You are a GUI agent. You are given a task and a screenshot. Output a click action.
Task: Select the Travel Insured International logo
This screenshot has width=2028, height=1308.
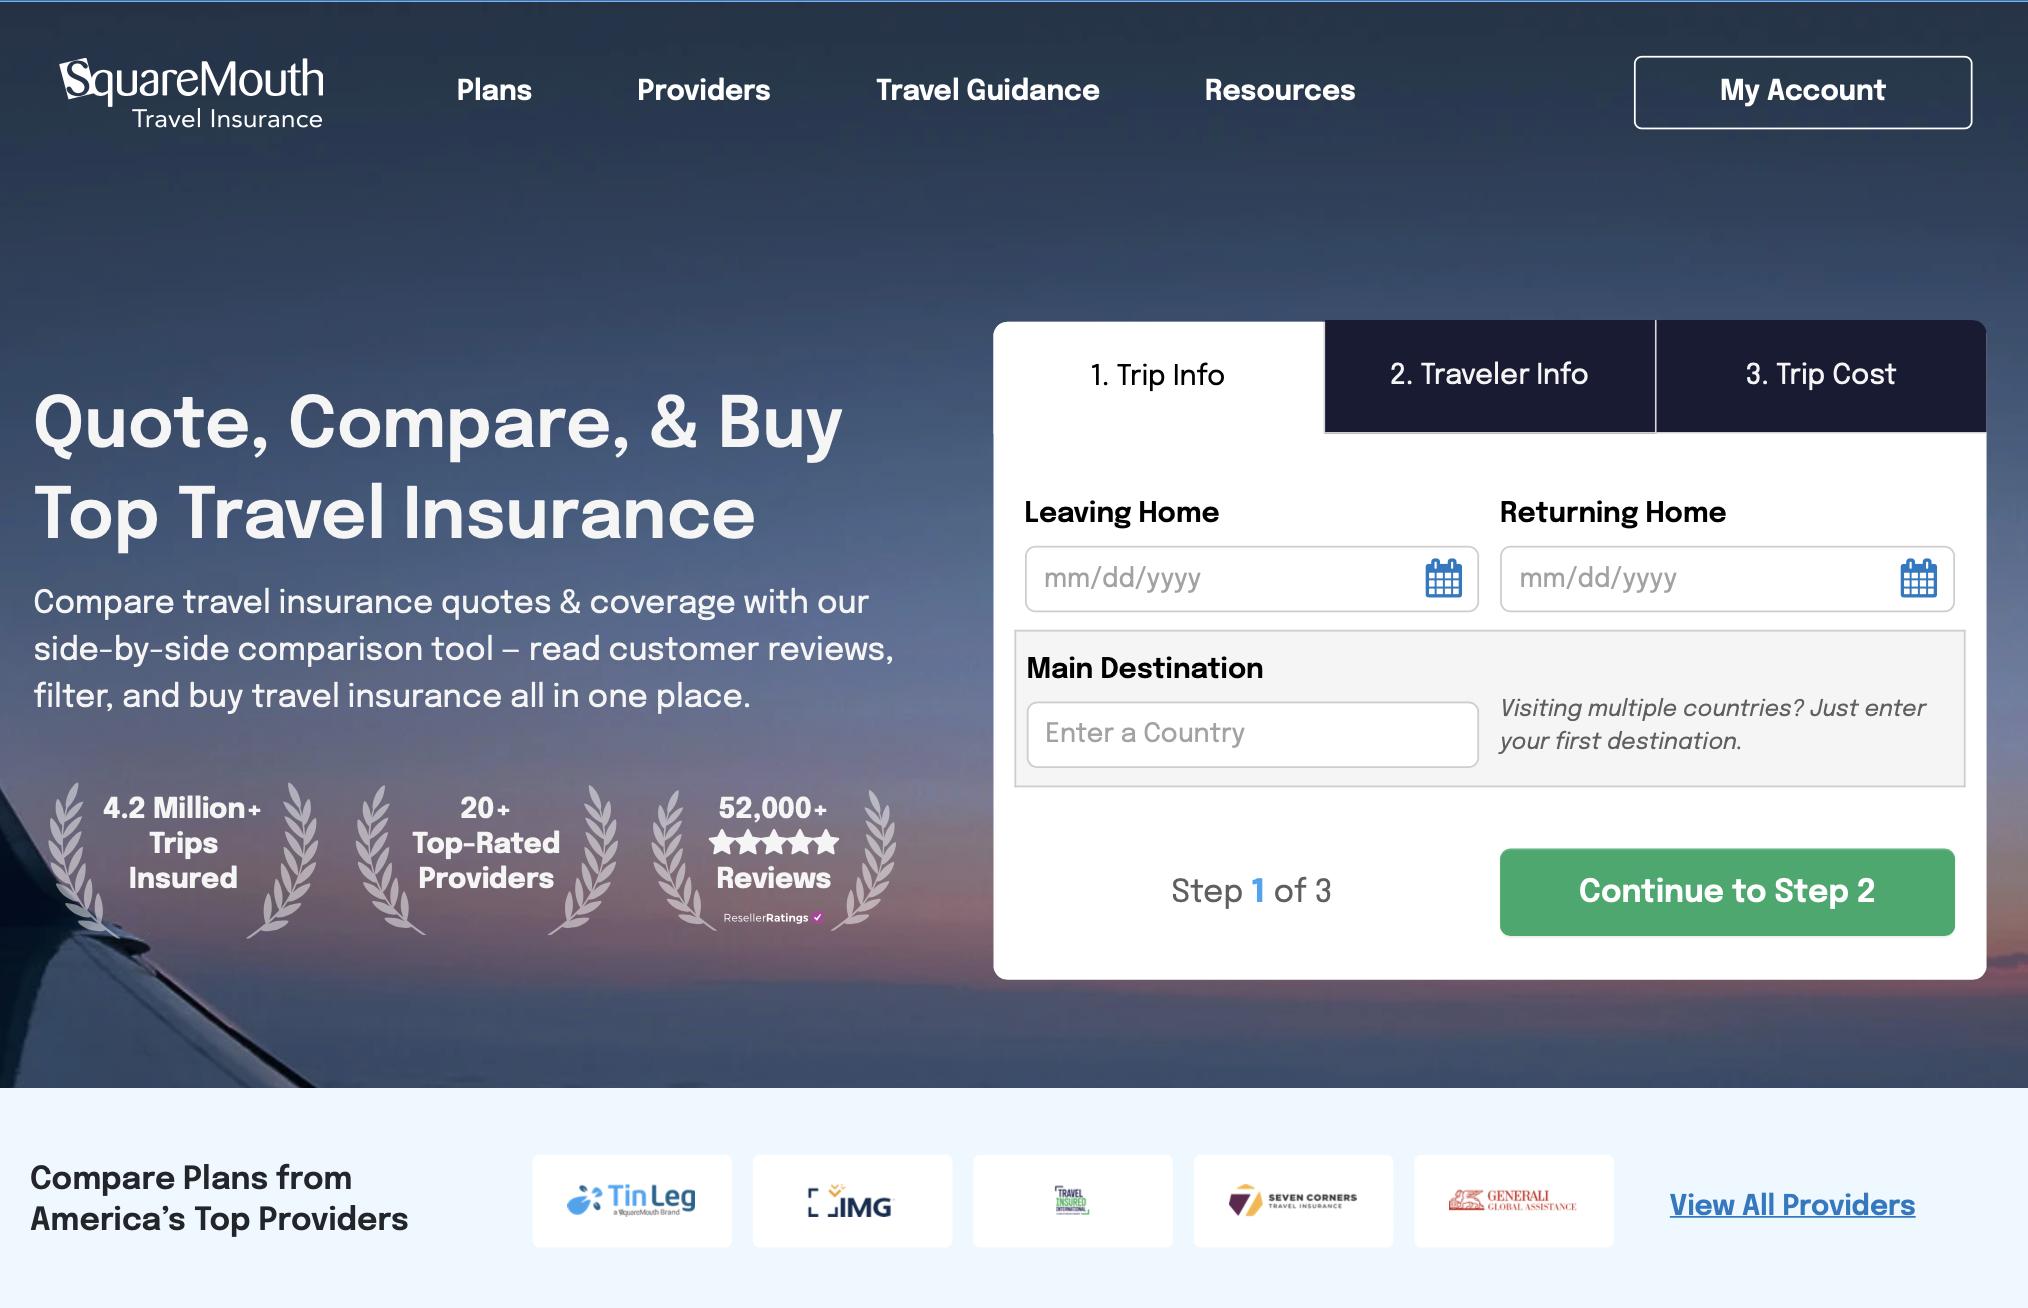1072,1200
